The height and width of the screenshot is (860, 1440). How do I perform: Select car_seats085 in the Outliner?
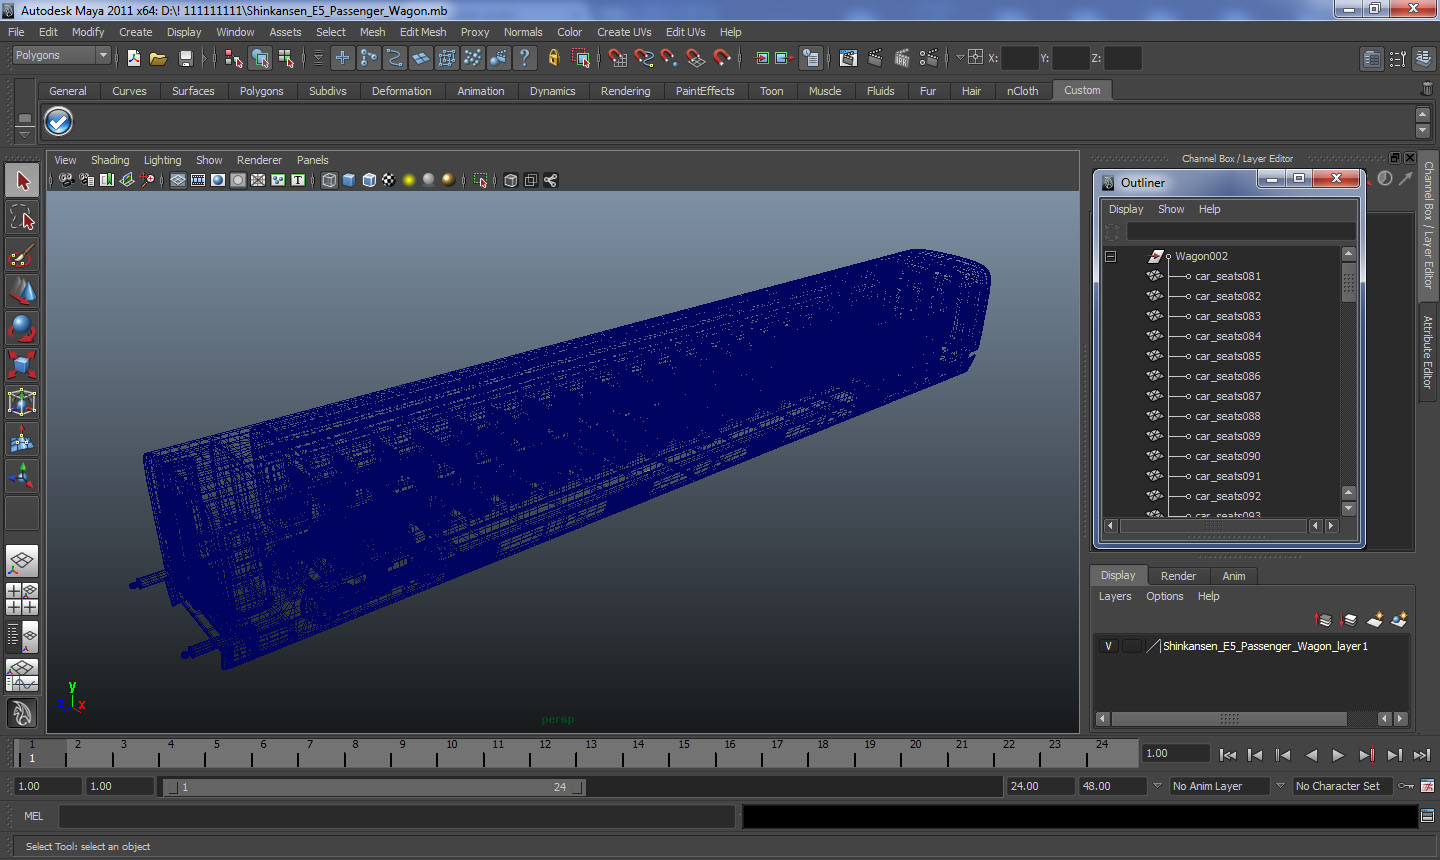tap(1228, 356)
